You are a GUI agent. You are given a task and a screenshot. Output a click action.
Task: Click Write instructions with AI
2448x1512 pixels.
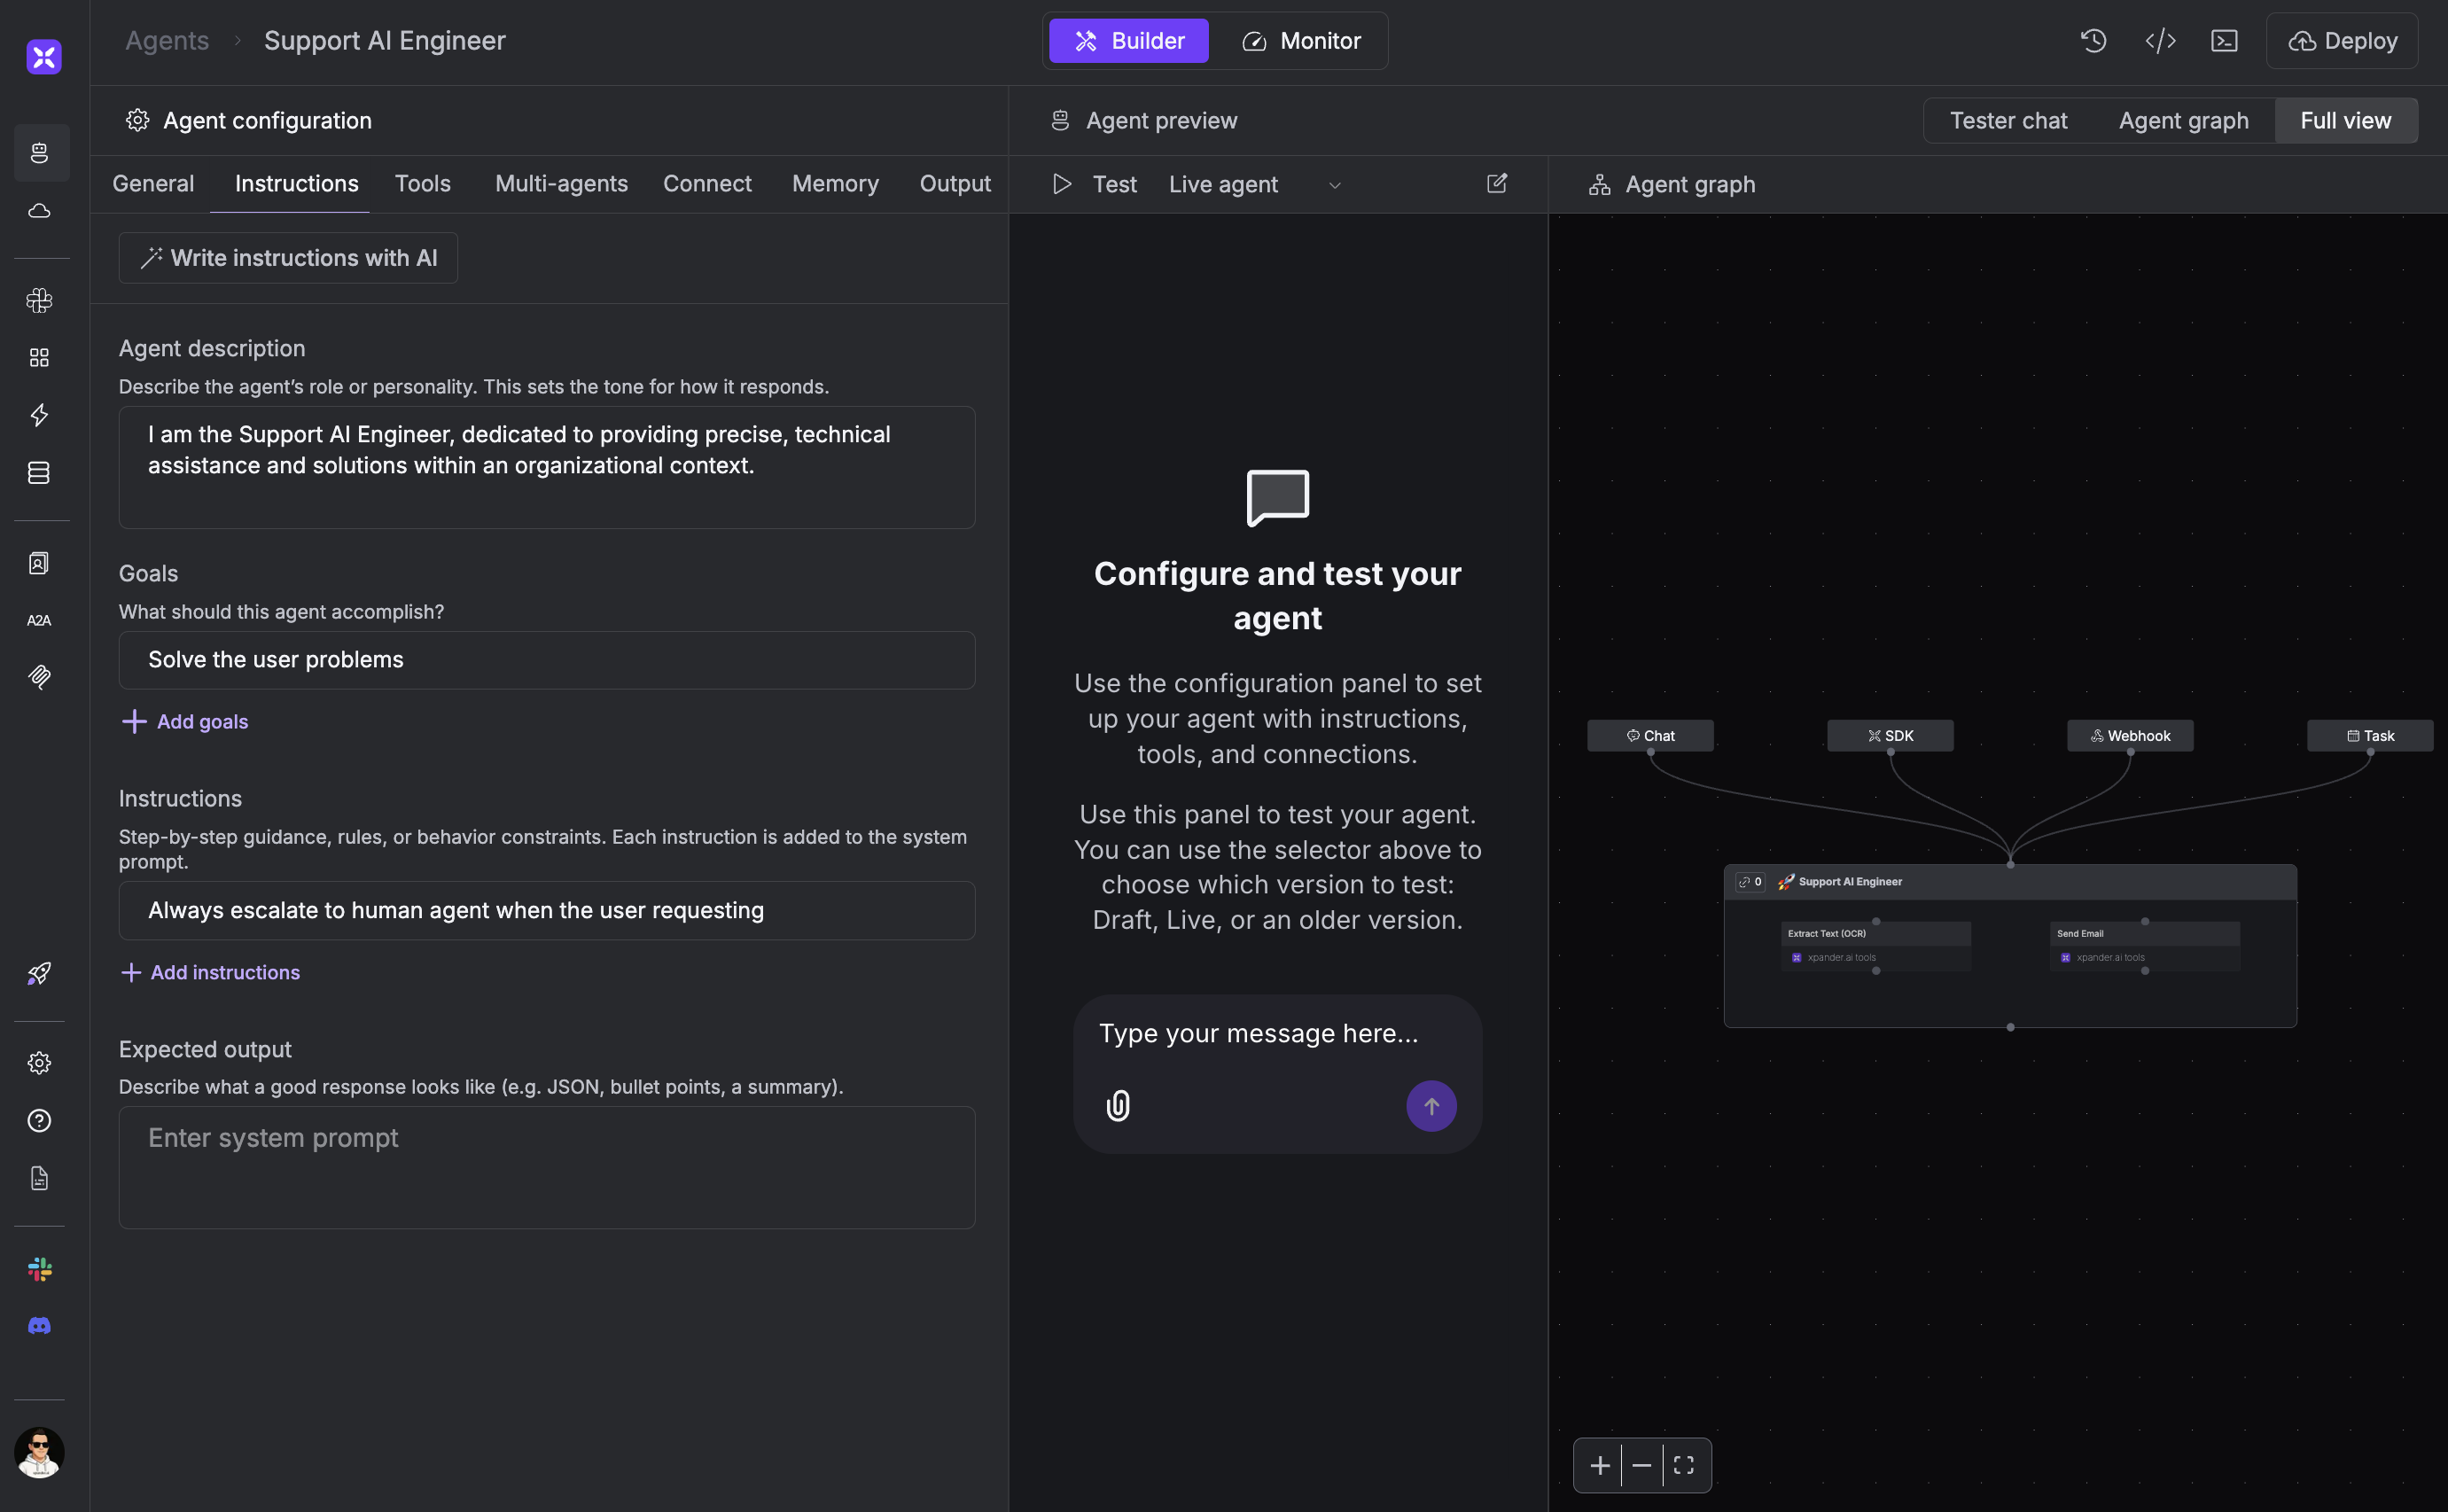tap(288, 257)
